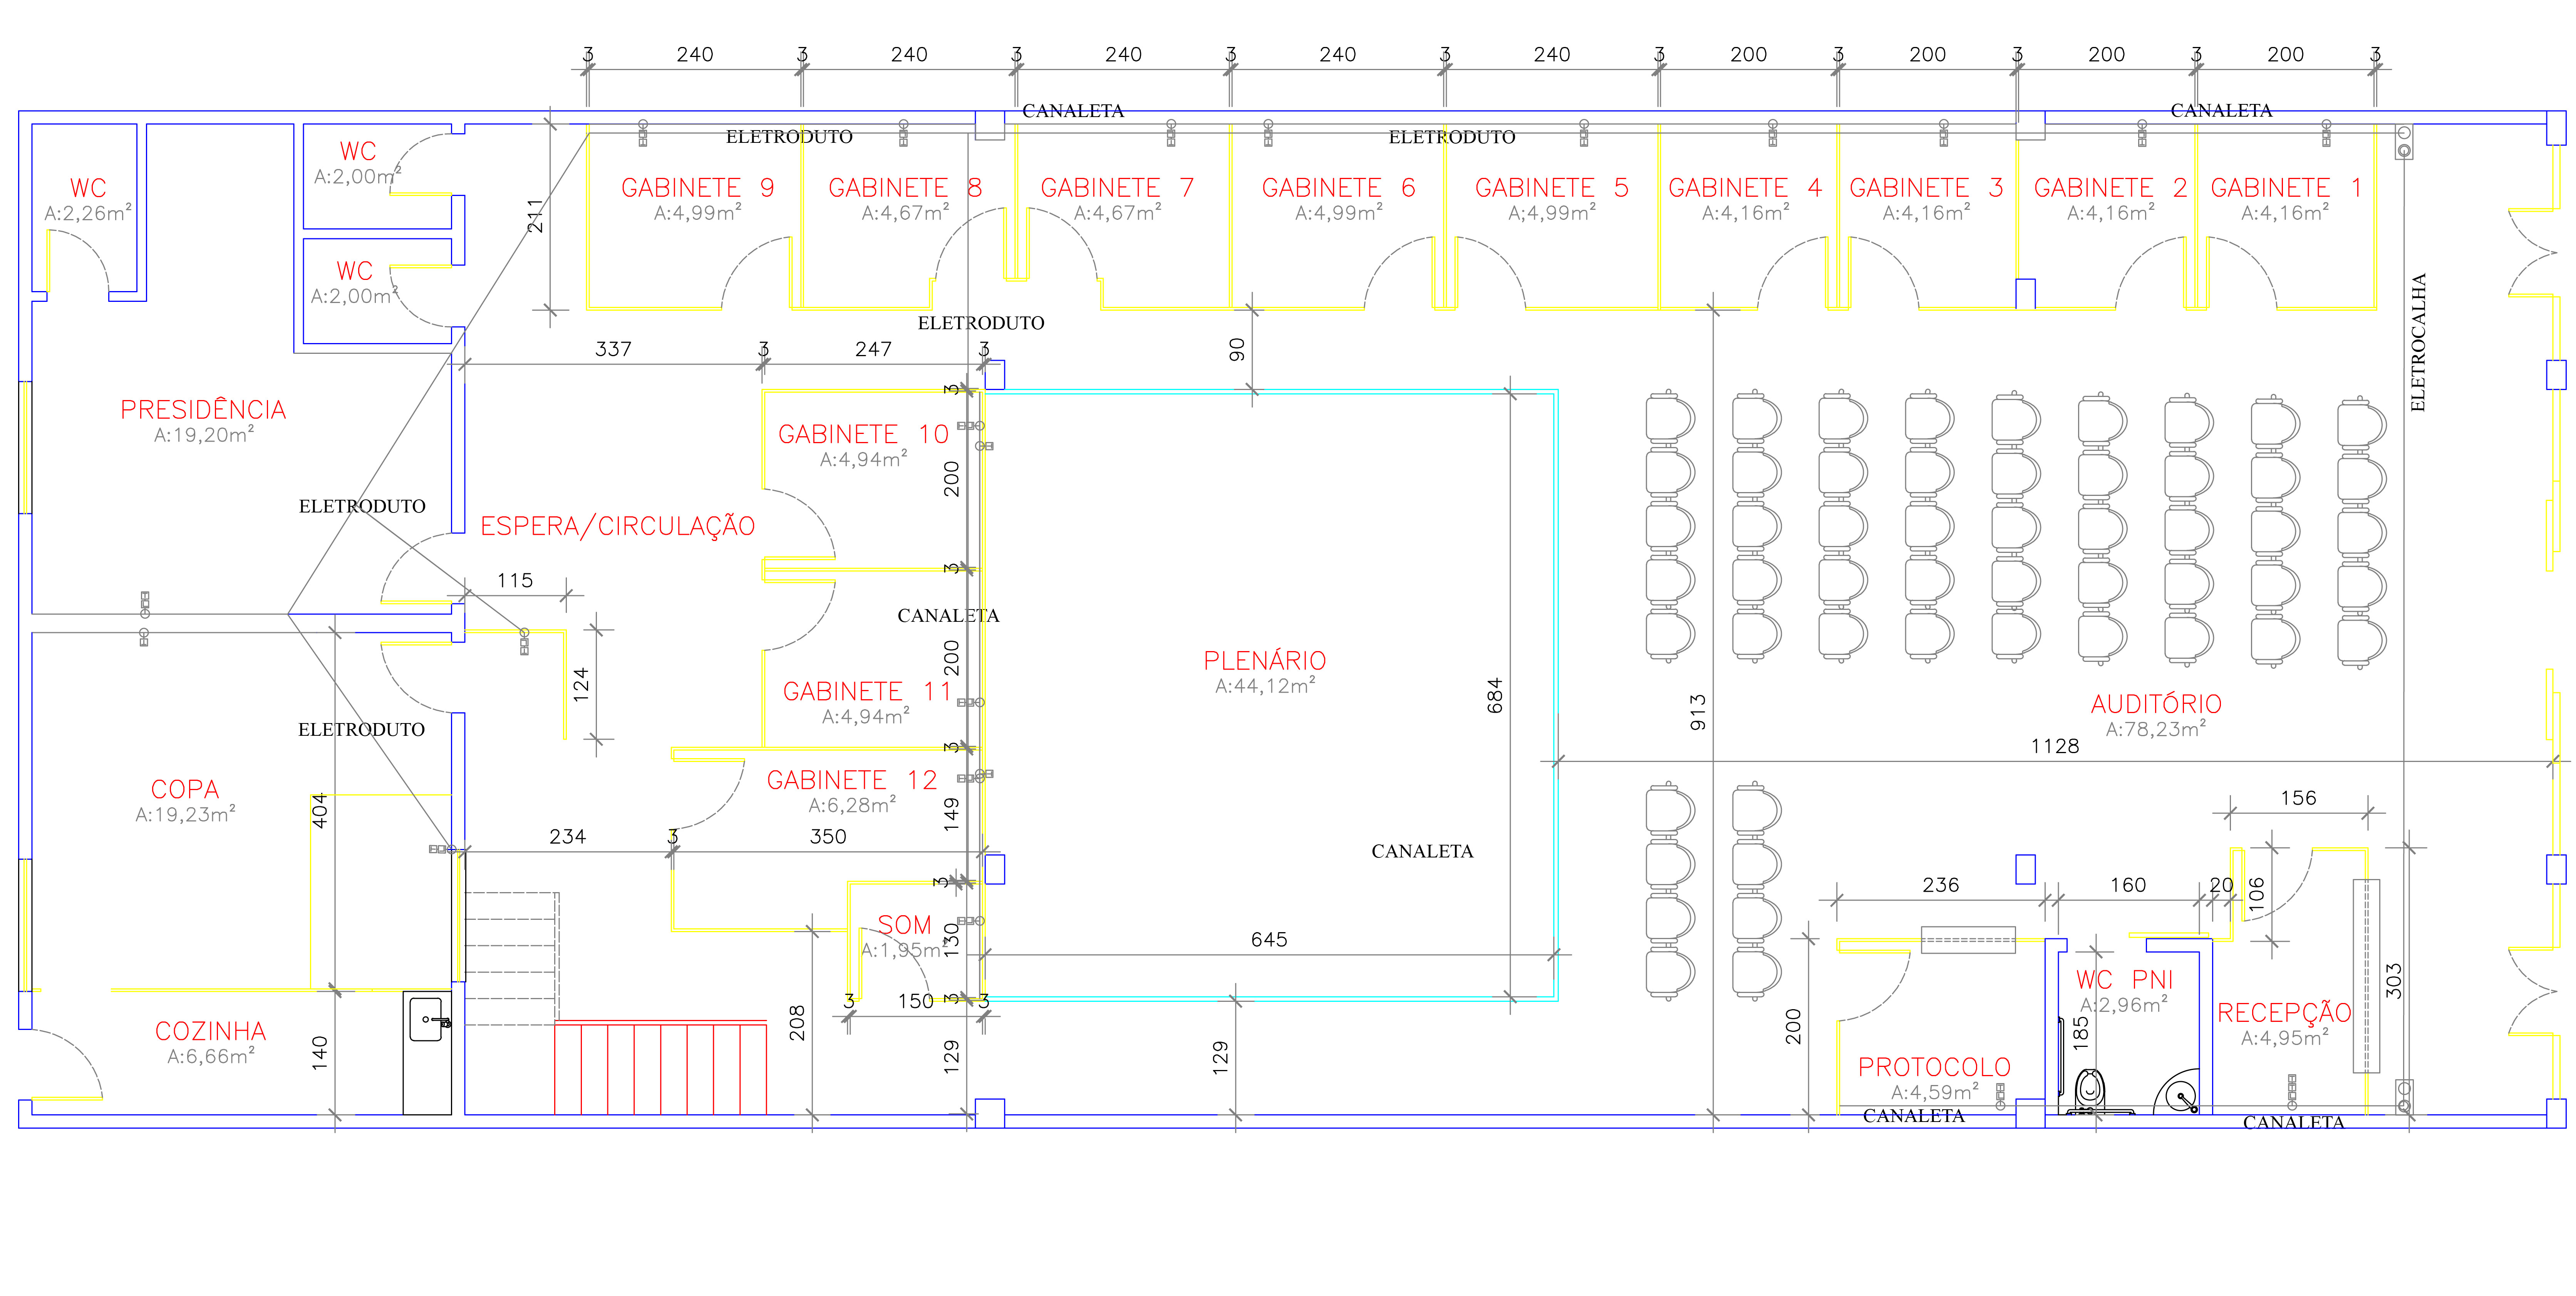The height and width of the screenshot is (1296, 2576).
Task: Click the GABINETE 12 label
Action: coord(852,780)
